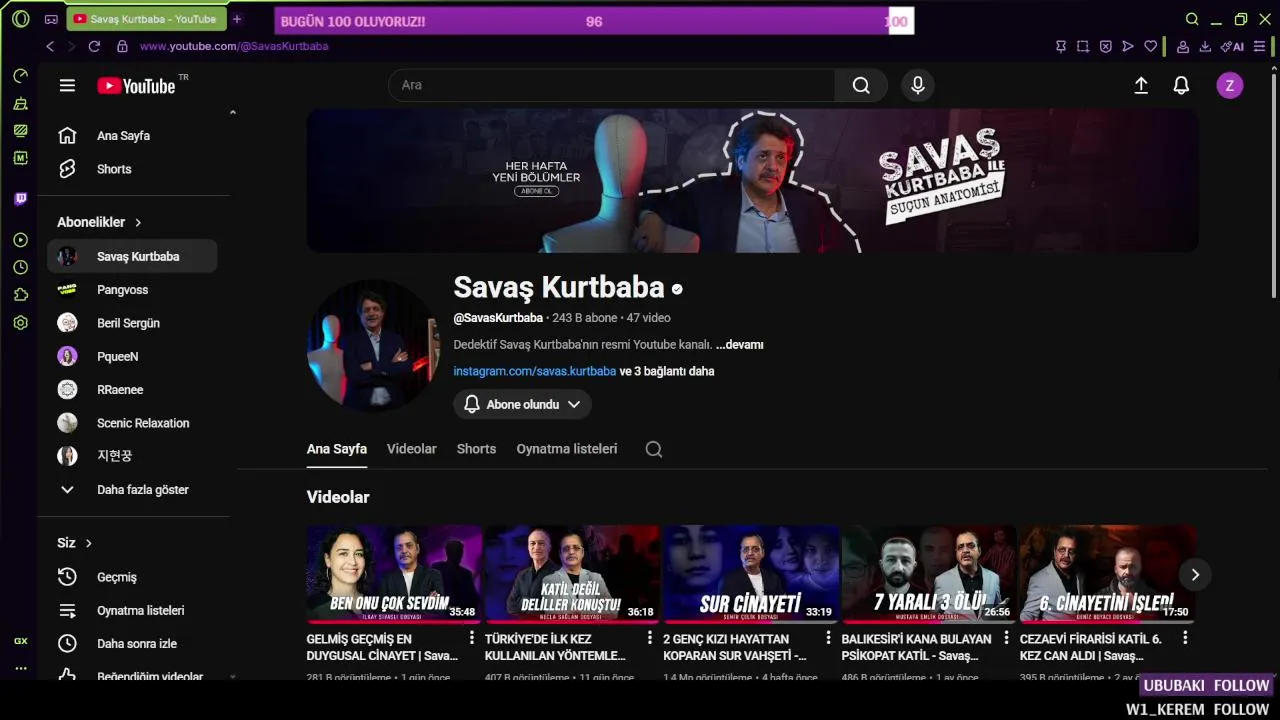
Task: Play SUR CİNAYETİ video thumbnail
Action: (751, 574)
